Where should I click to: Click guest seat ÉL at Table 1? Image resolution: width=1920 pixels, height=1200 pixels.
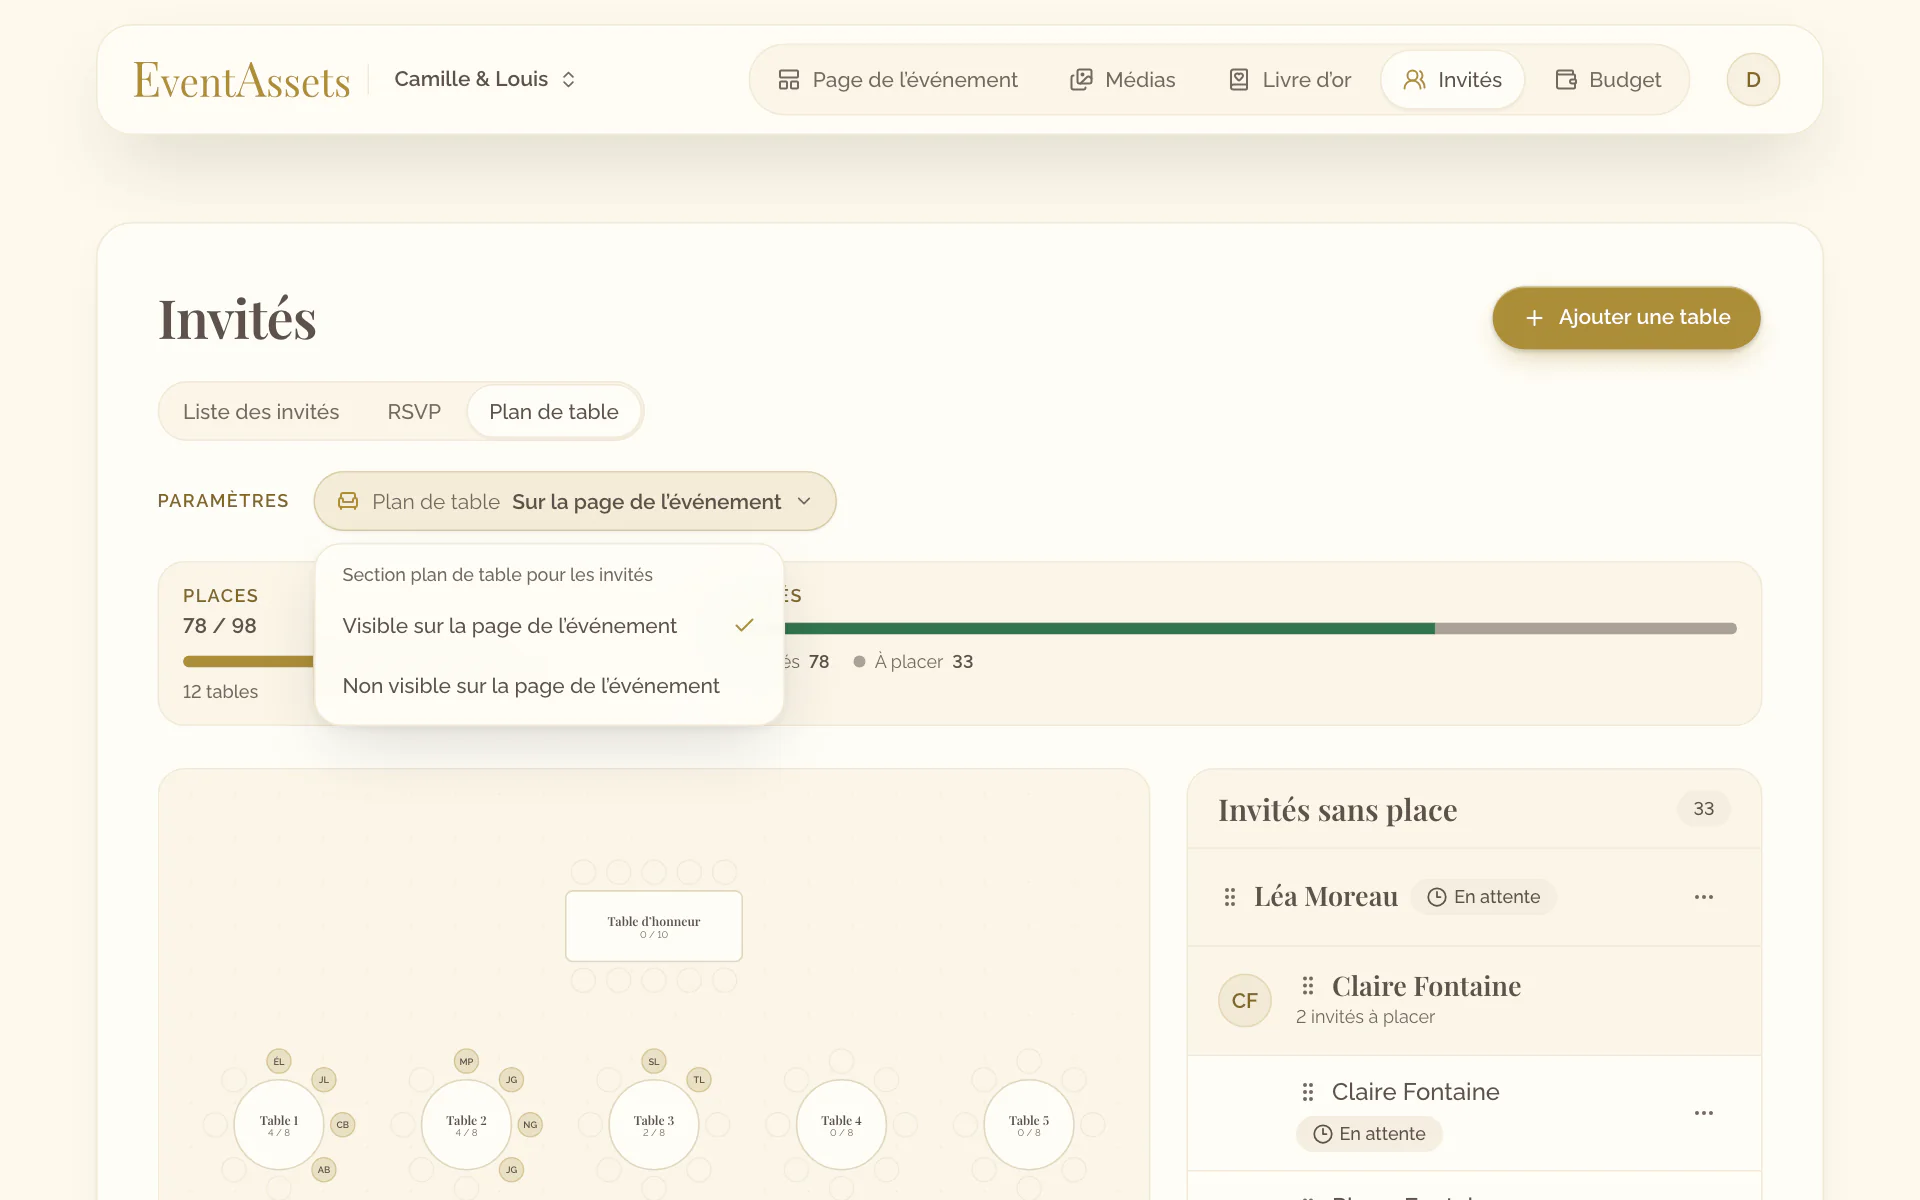click(279, 1061)
